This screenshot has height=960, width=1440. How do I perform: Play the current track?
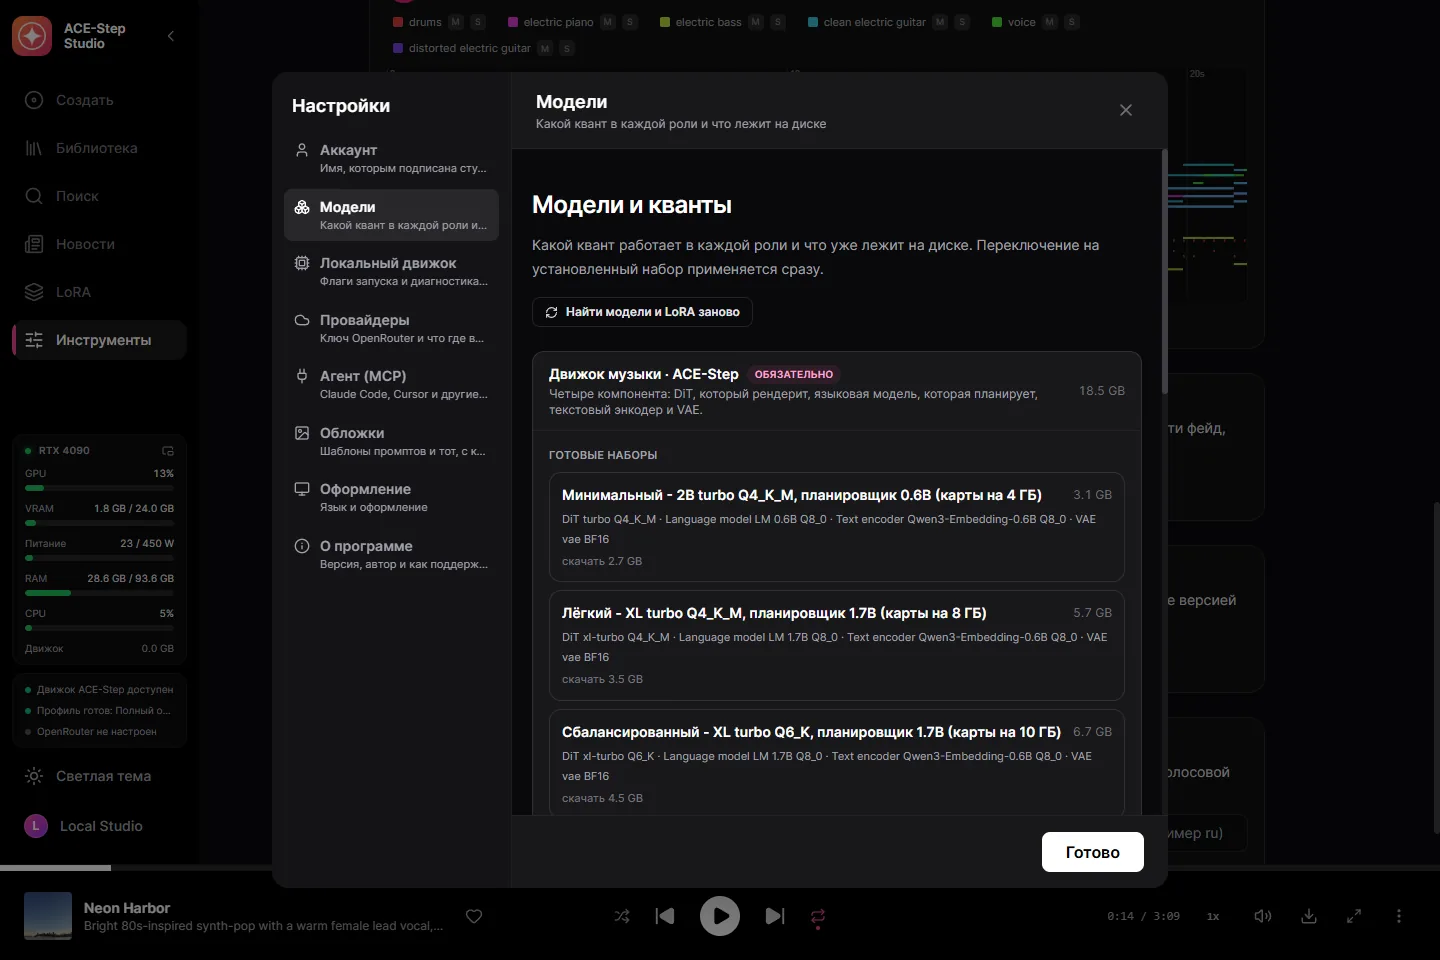(720, 916)
